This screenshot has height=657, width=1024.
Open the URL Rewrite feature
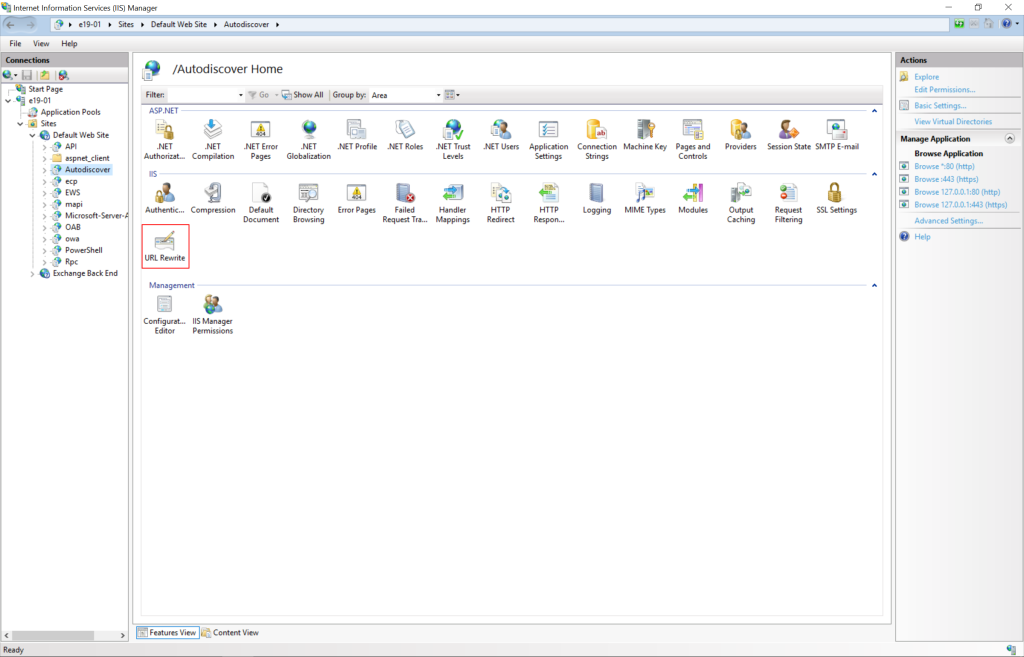(165, 246)
